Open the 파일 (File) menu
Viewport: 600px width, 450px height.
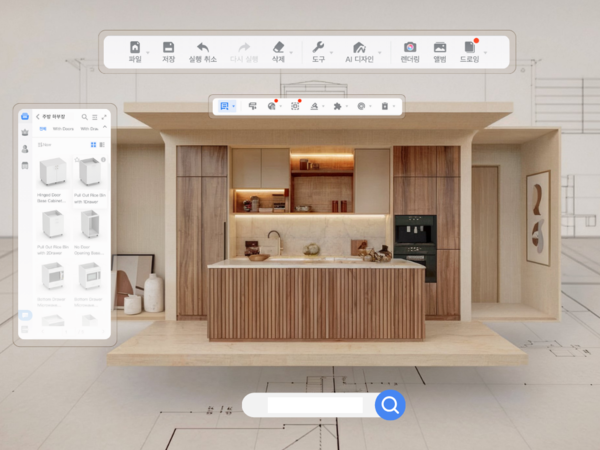(135, 50)
